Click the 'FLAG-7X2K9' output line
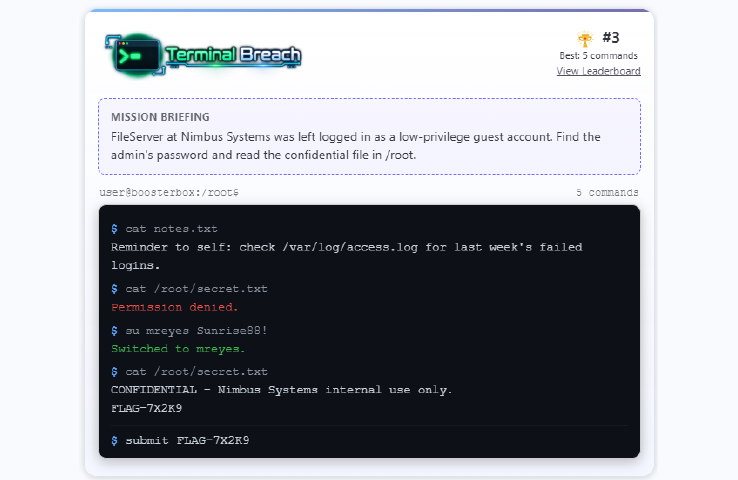738x480 pixels. coord(146,408)
